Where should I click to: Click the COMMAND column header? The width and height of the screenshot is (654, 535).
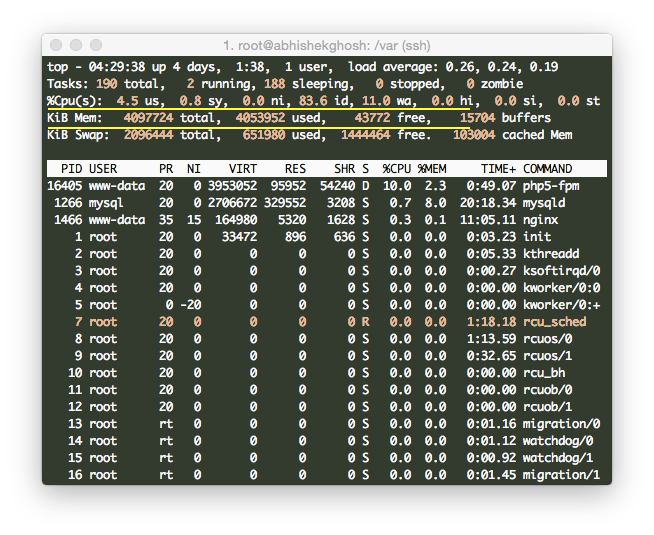548,169
